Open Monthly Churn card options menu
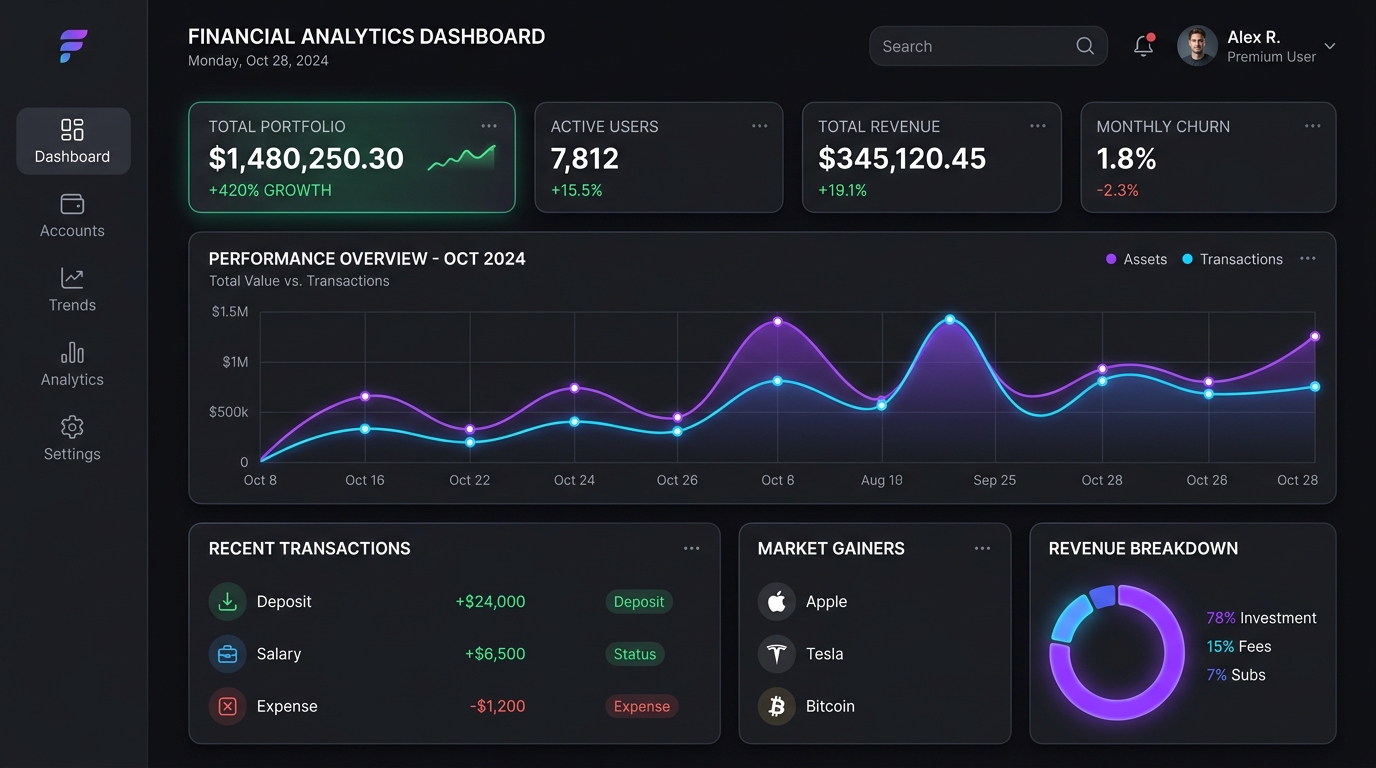 tap(1313, 126)
